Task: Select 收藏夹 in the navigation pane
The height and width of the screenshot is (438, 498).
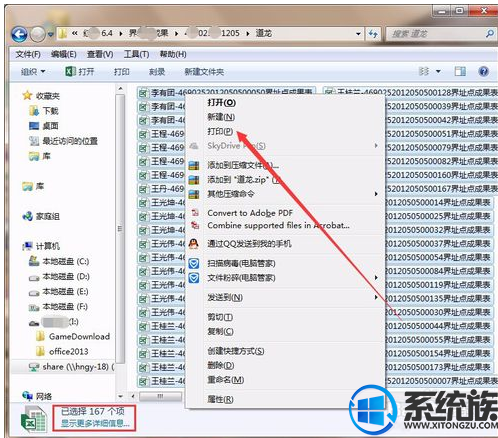Action: pos(41,96)
